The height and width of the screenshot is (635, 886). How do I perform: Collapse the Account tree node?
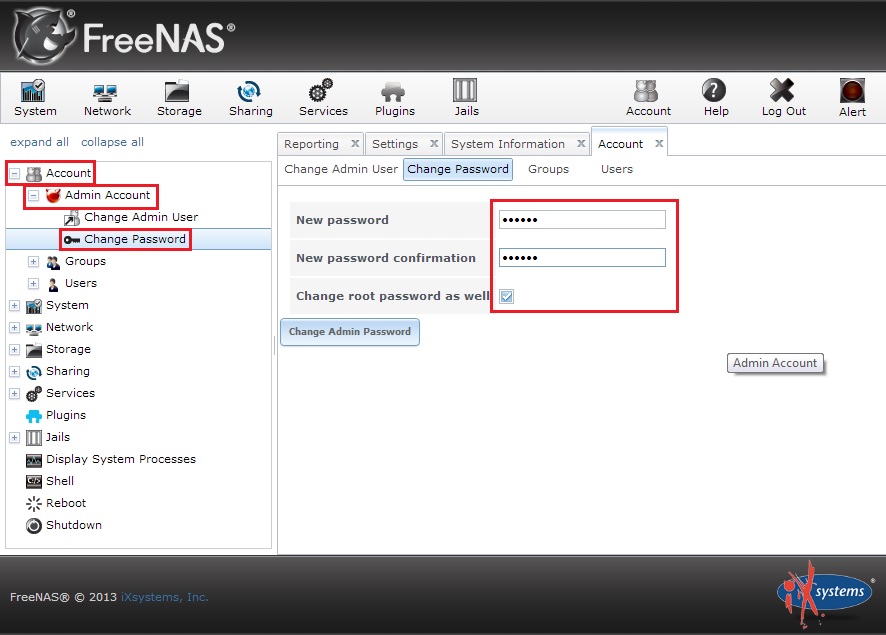(x=15, y=173)
